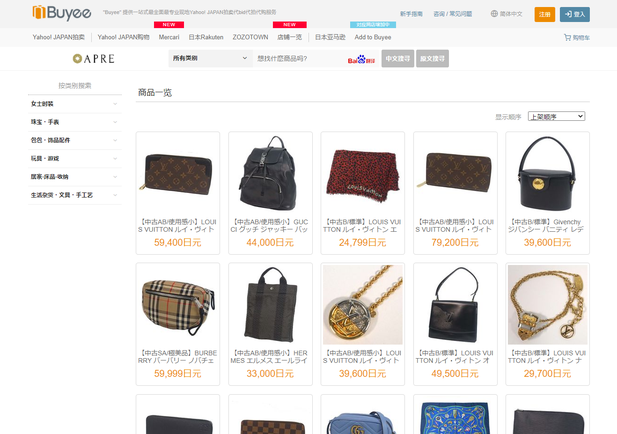
Task: Open the 所有类别 category dropdown
Action: point(210,58)
